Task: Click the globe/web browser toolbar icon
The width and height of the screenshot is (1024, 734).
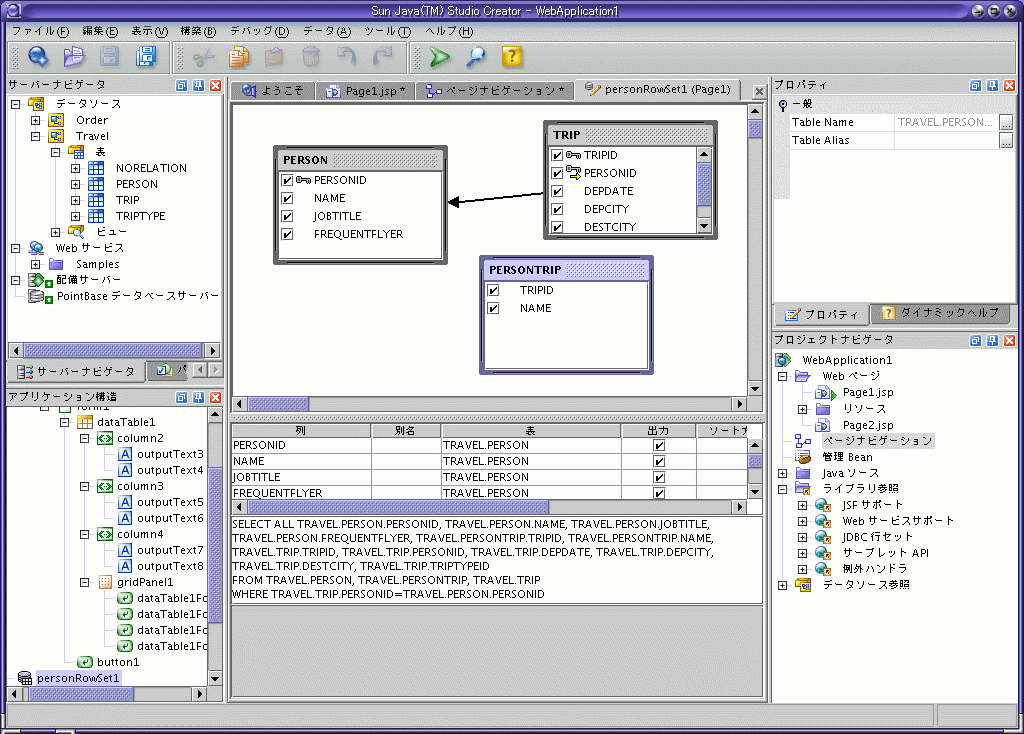Action: pos(38,57)
